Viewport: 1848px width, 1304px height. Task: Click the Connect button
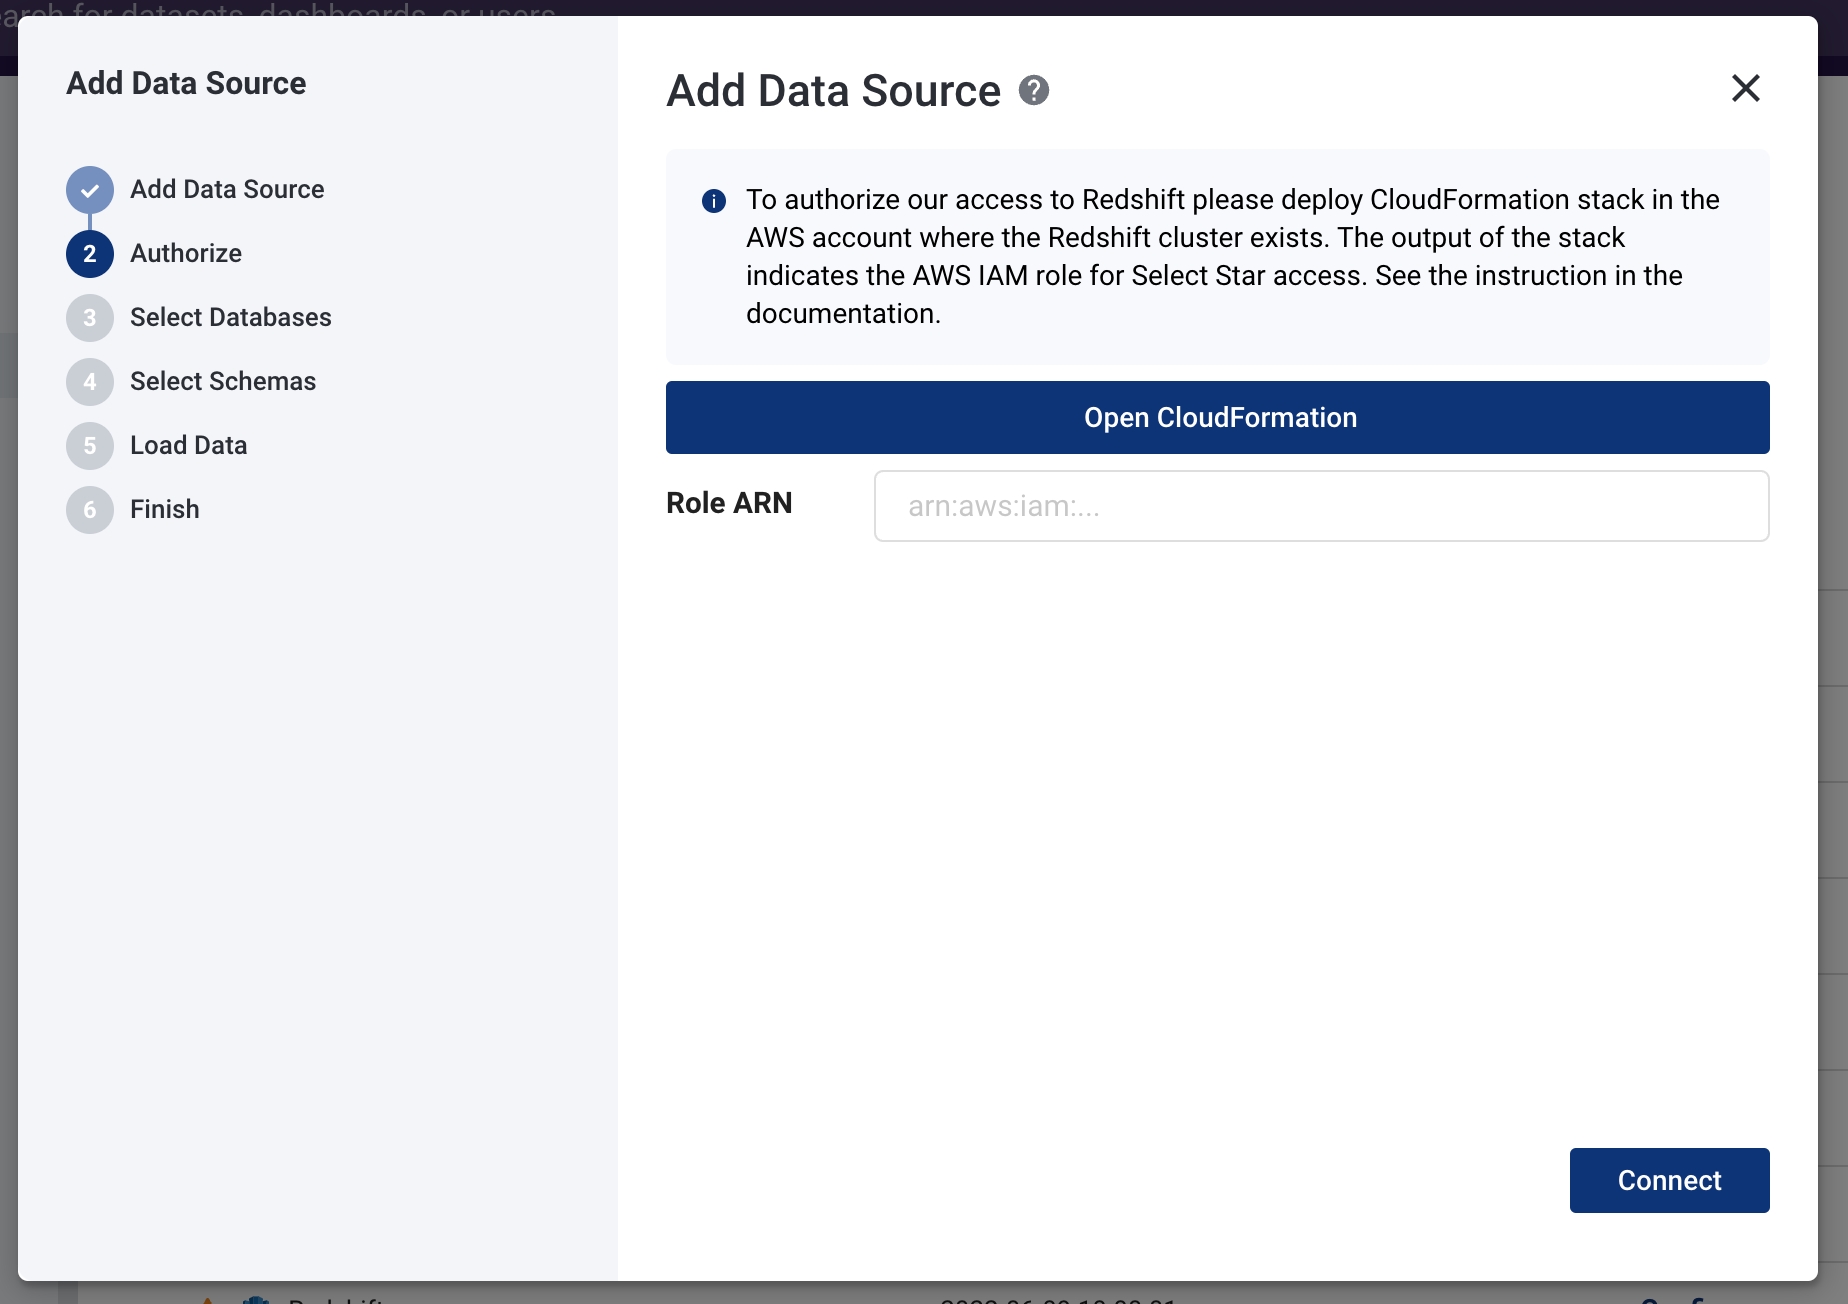[1670, 1180]
